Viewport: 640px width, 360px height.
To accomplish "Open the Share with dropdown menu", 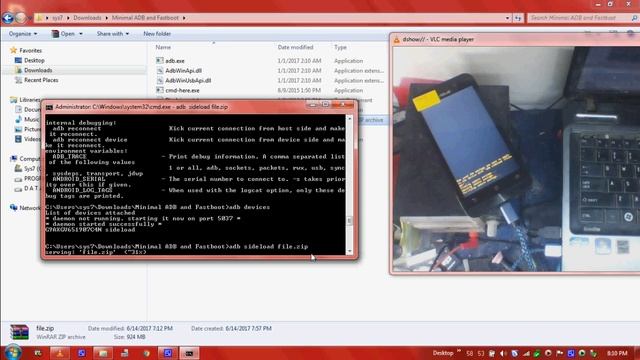I will (113, 34).
